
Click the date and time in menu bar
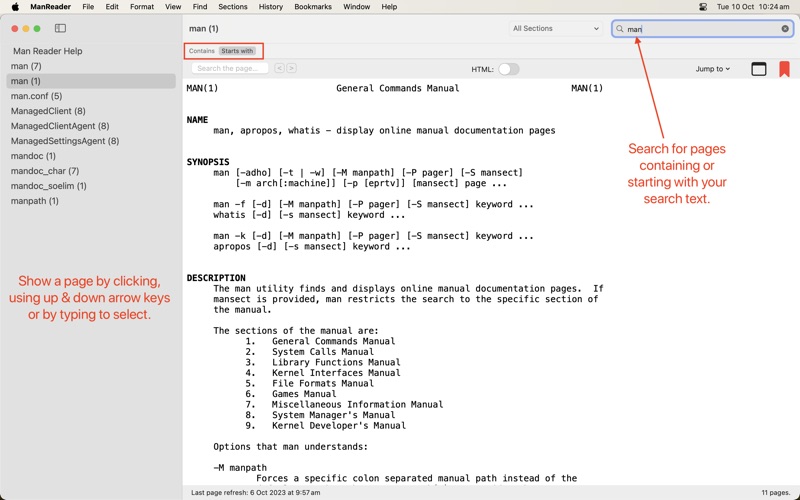753,7
